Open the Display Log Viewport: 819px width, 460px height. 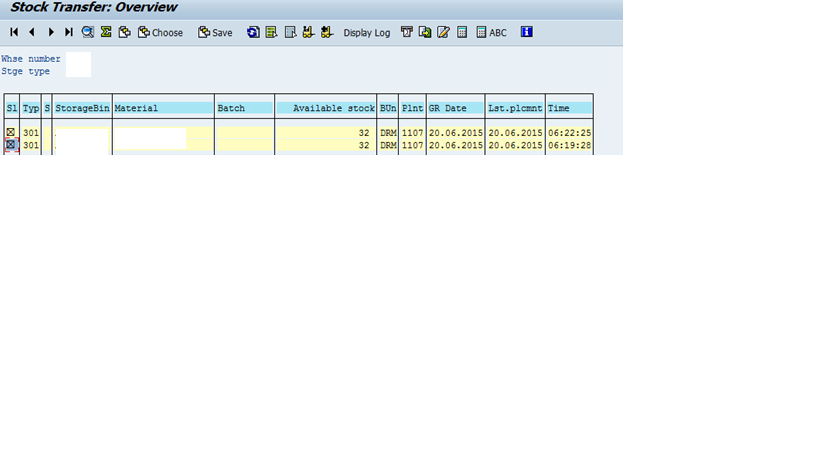pyautogui.click(x=366, y=33)
